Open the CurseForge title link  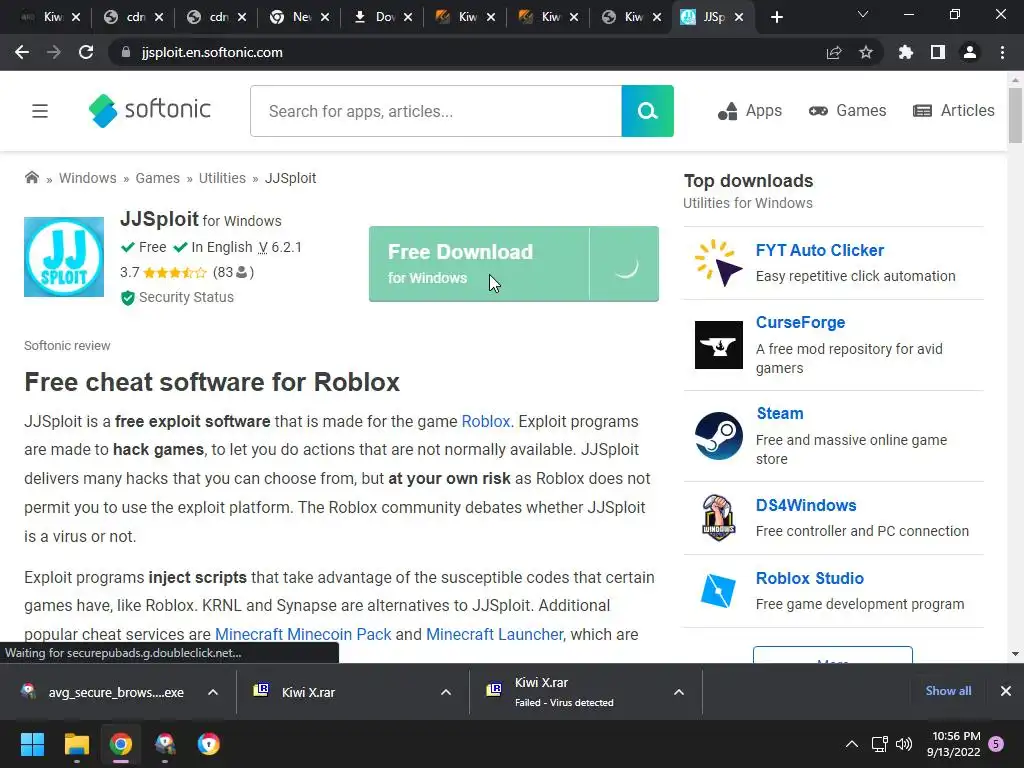pos(800,323)
